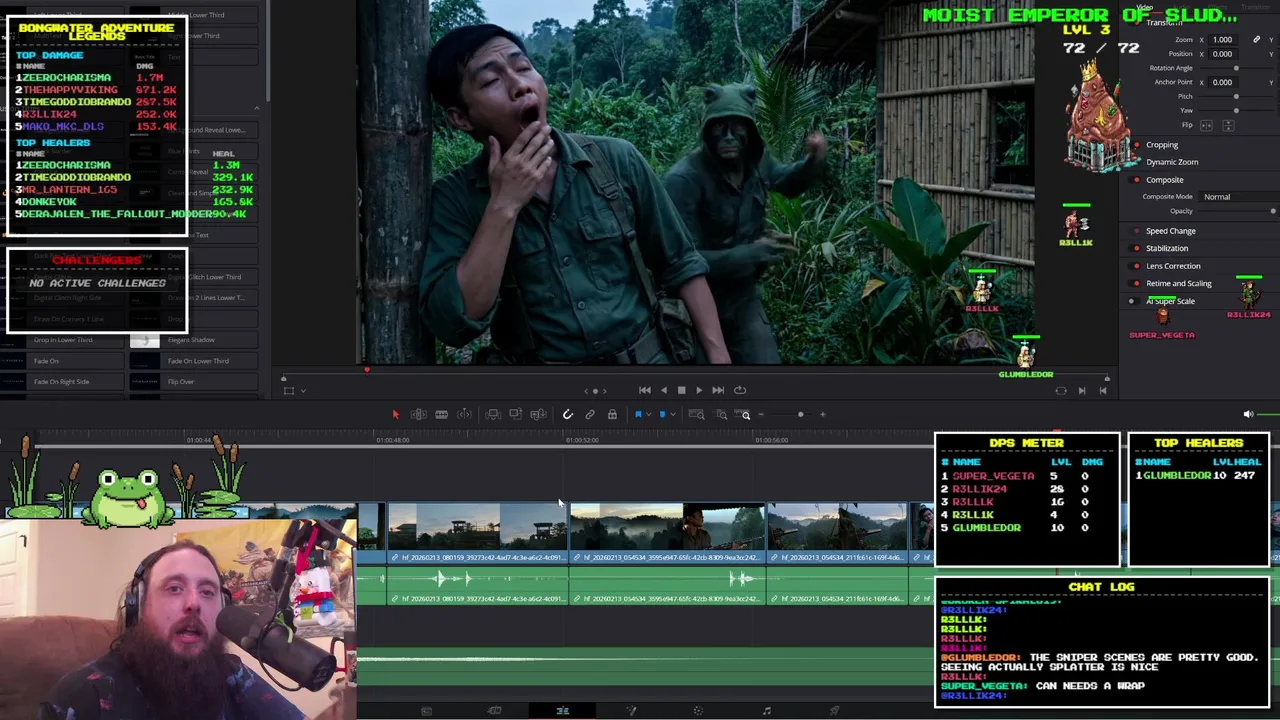The width and height of the screenshot is (1280, 720).
Task: Click the speaker volume icon
Action: (1248, 414)
